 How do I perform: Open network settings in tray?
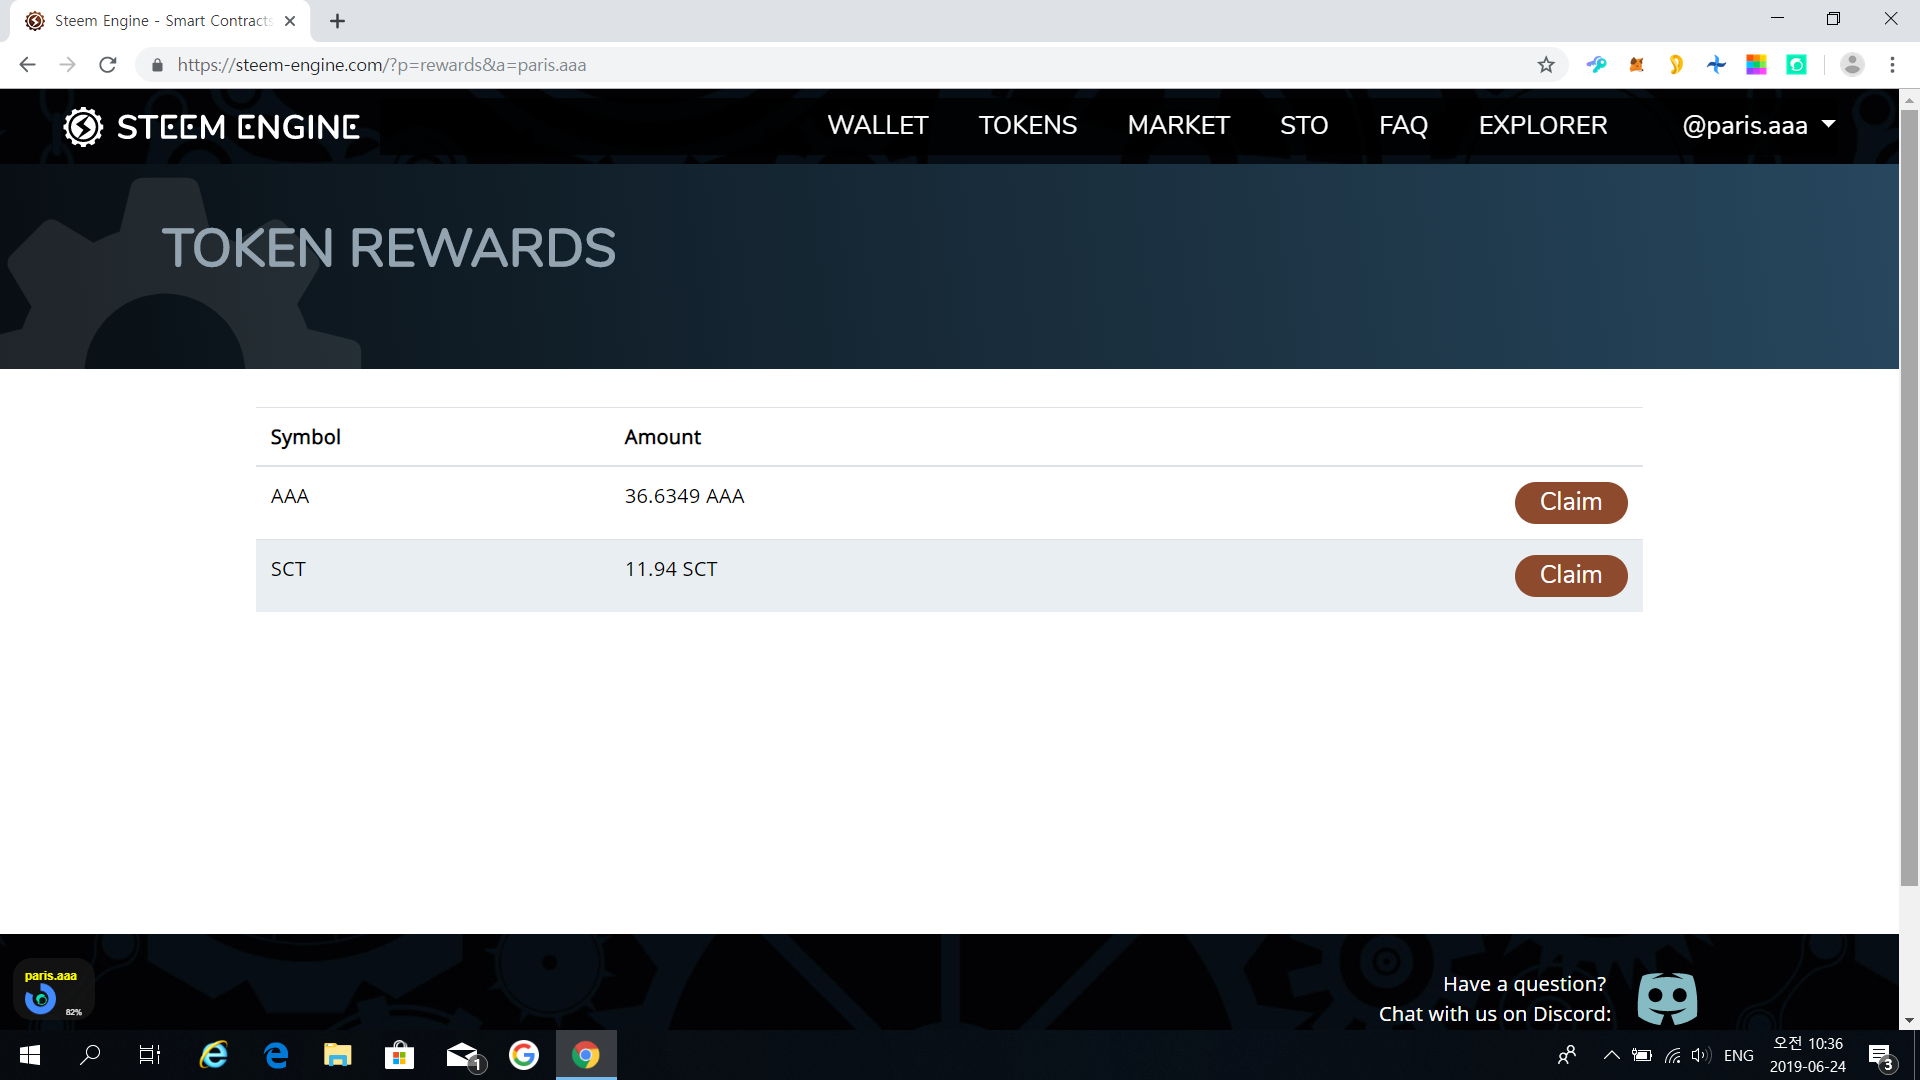1672,1055
